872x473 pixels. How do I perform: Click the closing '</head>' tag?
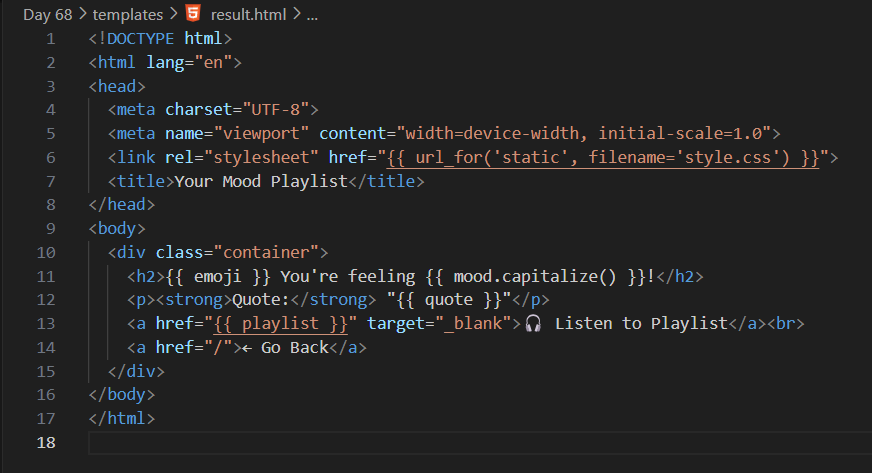tap(122, 205)
